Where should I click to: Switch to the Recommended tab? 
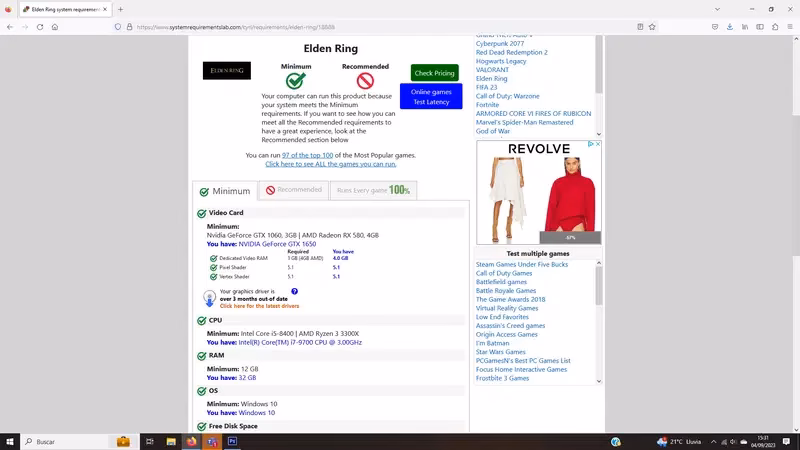[294, 190]
